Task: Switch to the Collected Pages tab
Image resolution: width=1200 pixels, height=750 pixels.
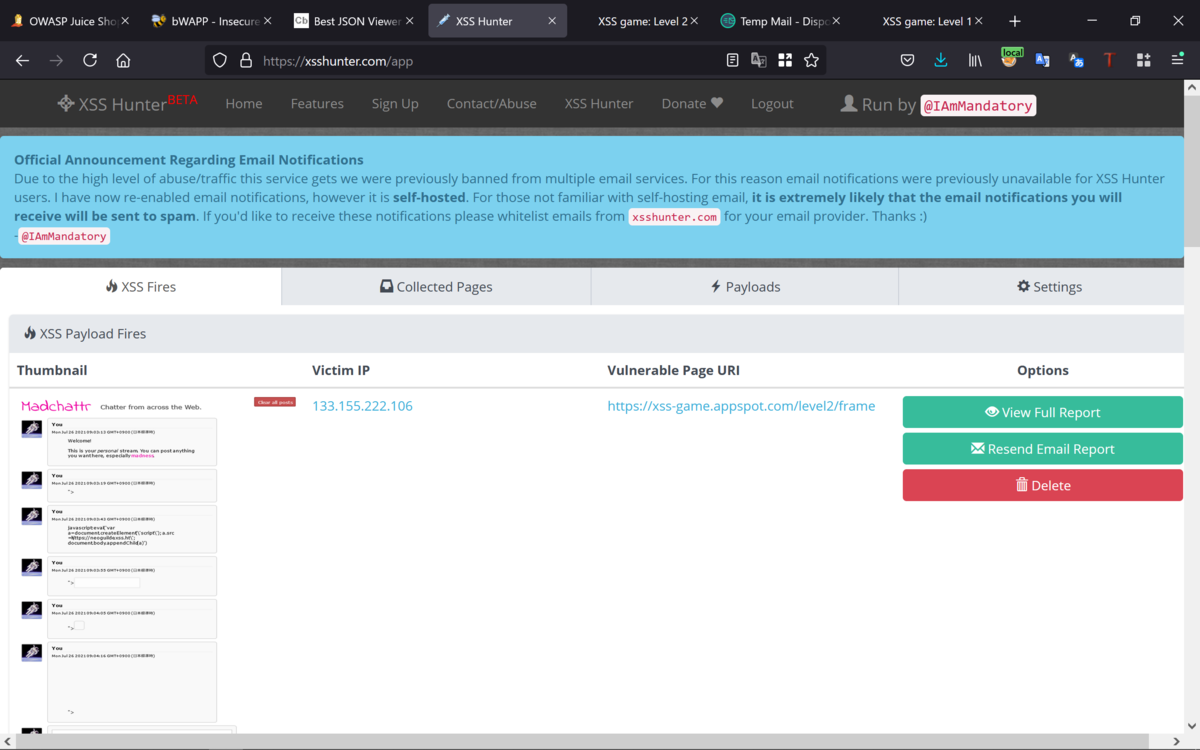Action: point(436,286)
